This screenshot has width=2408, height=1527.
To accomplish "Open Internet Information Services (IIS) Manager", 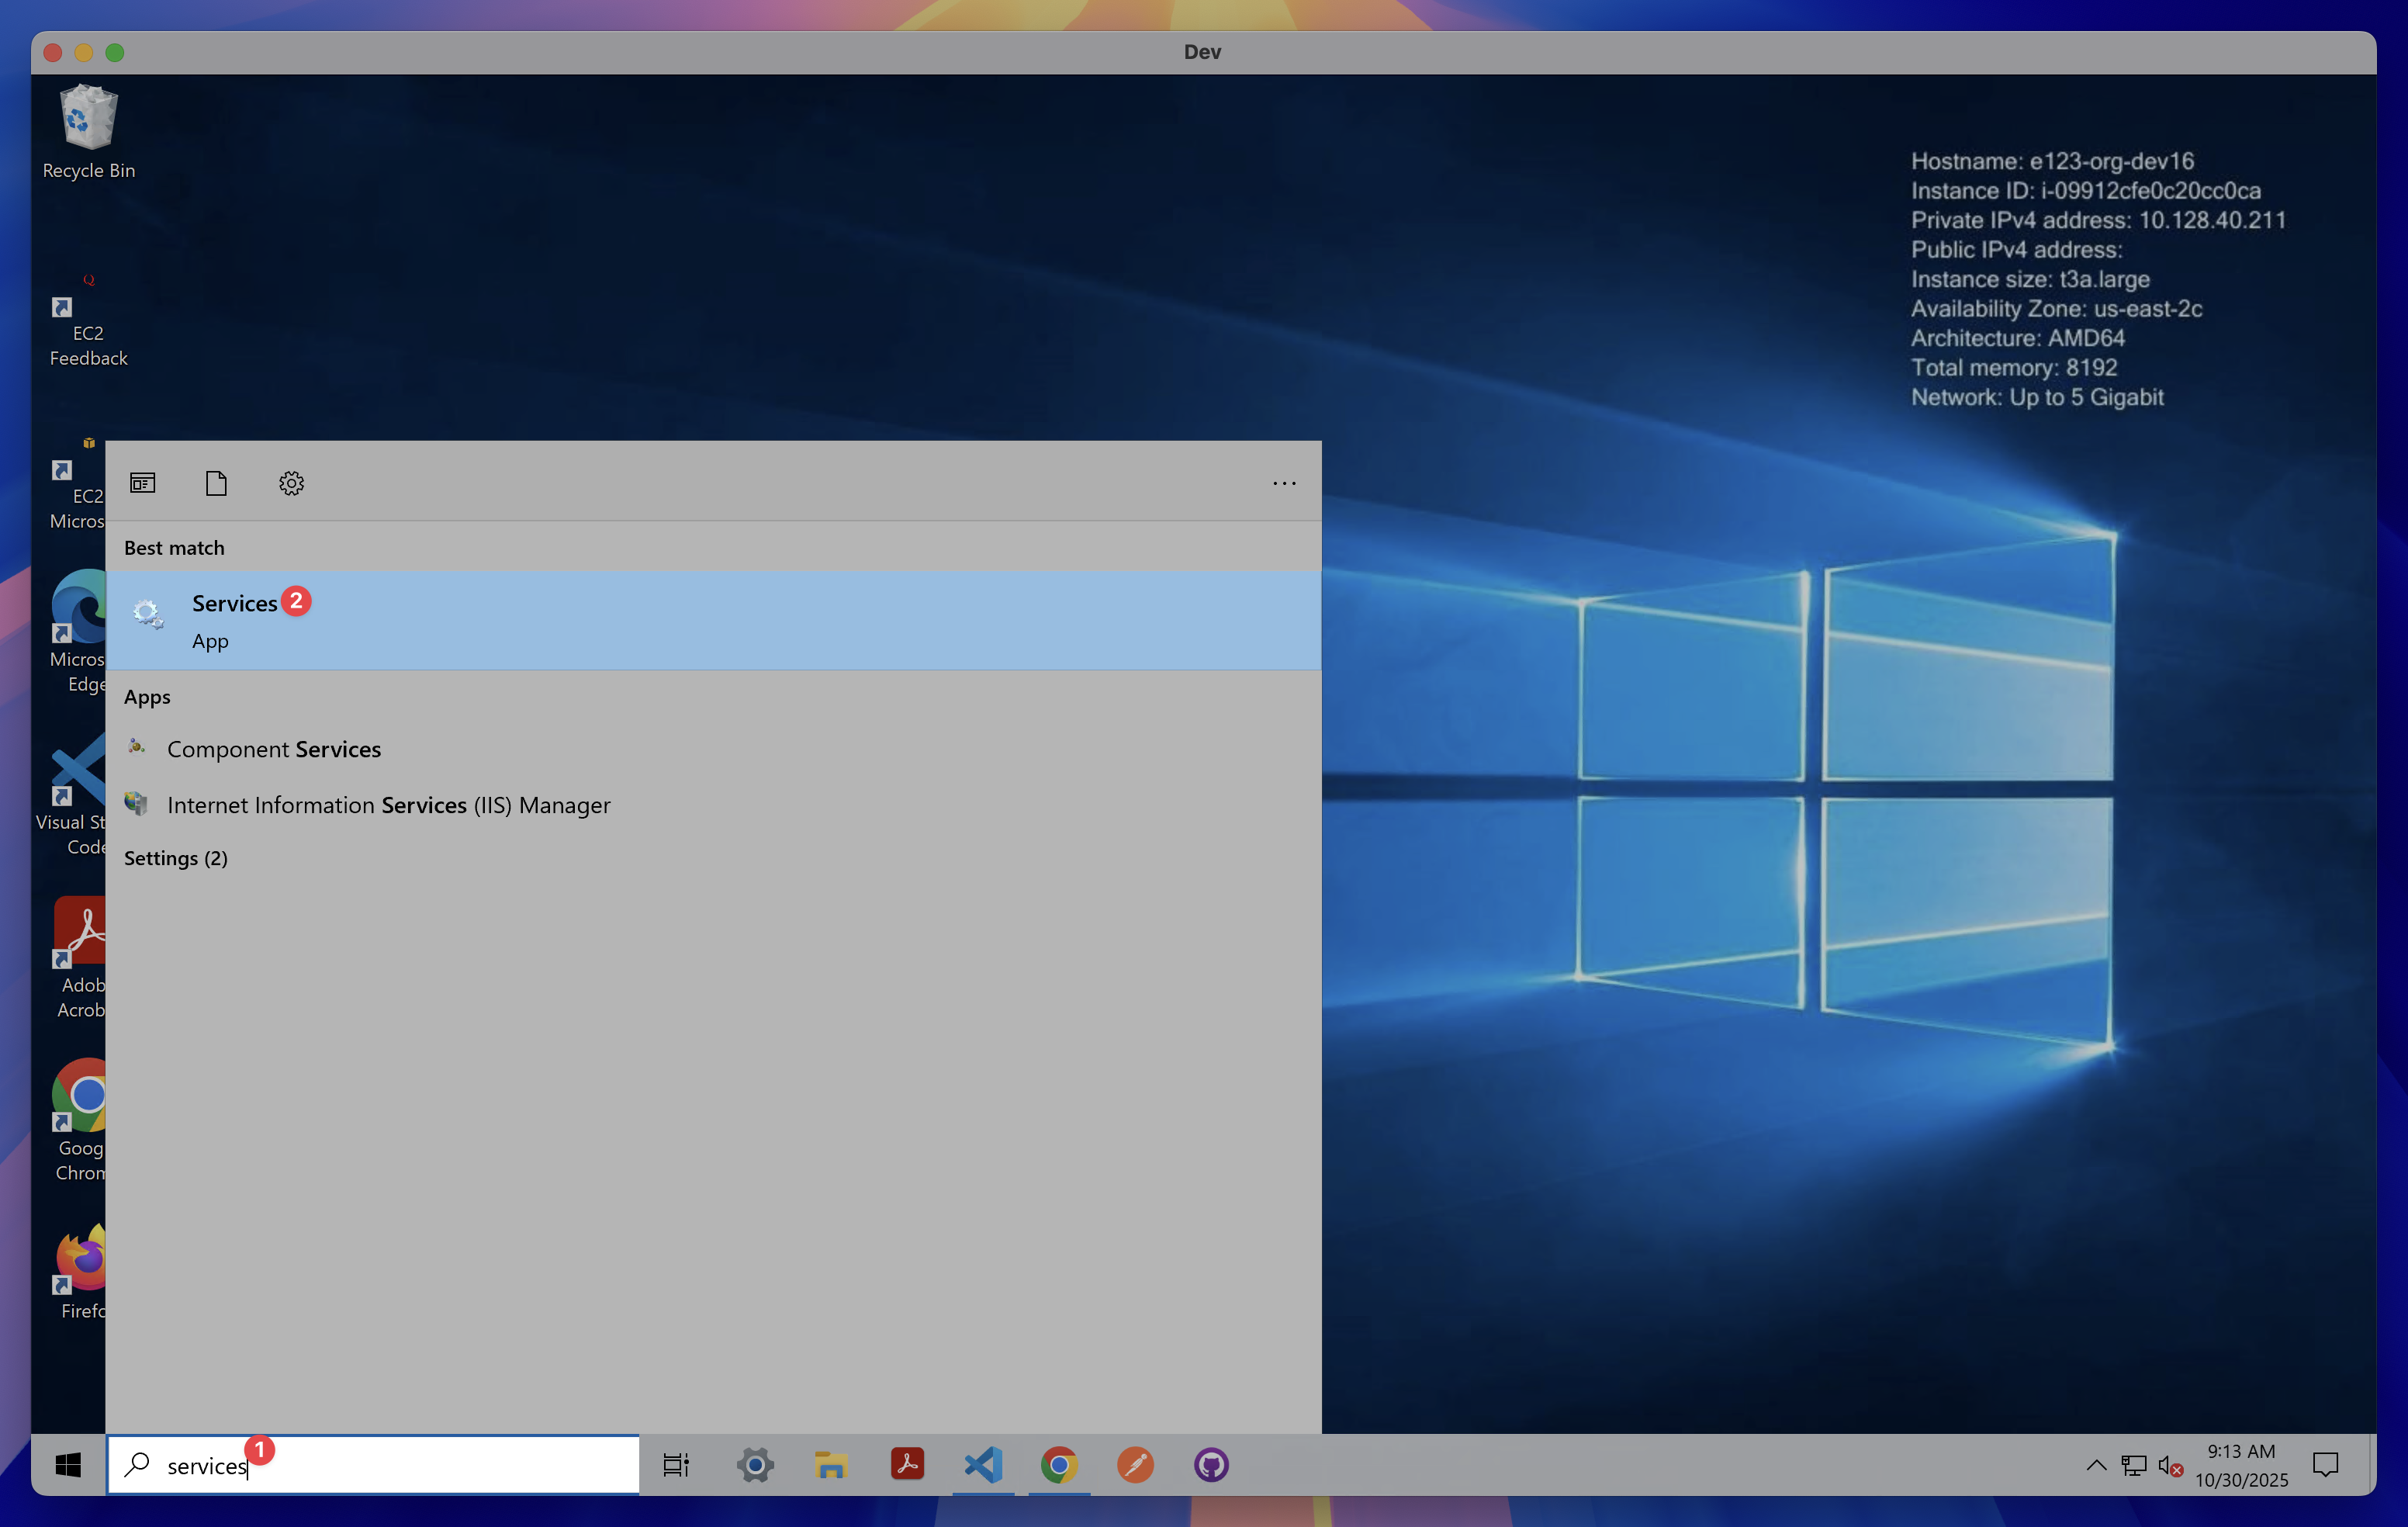I will (x=389, y=805).
